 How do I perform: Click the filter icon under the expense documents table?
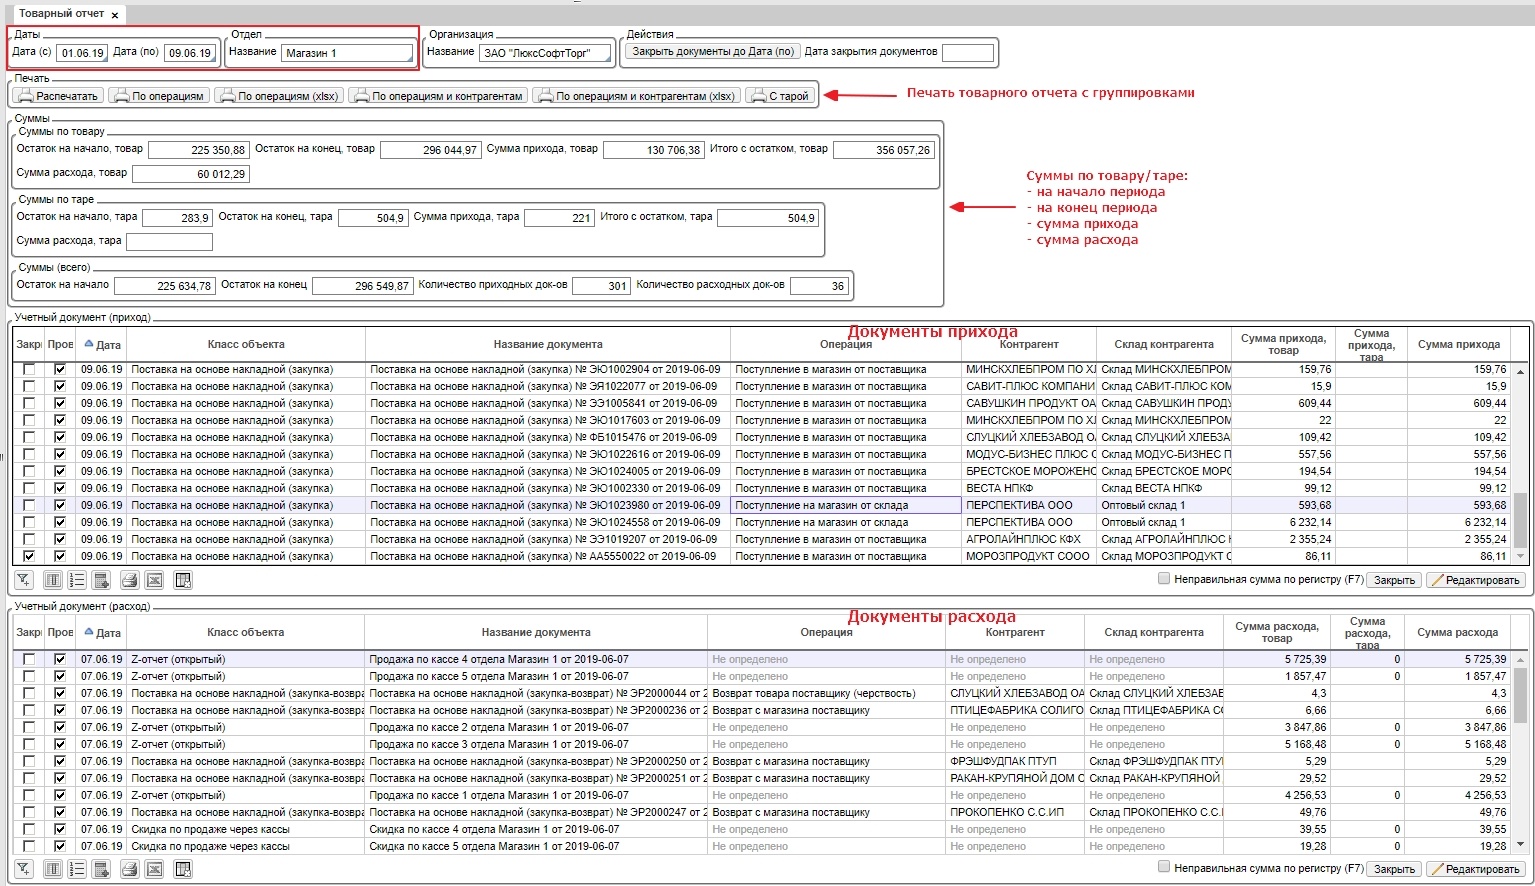[x=23, y=869]
